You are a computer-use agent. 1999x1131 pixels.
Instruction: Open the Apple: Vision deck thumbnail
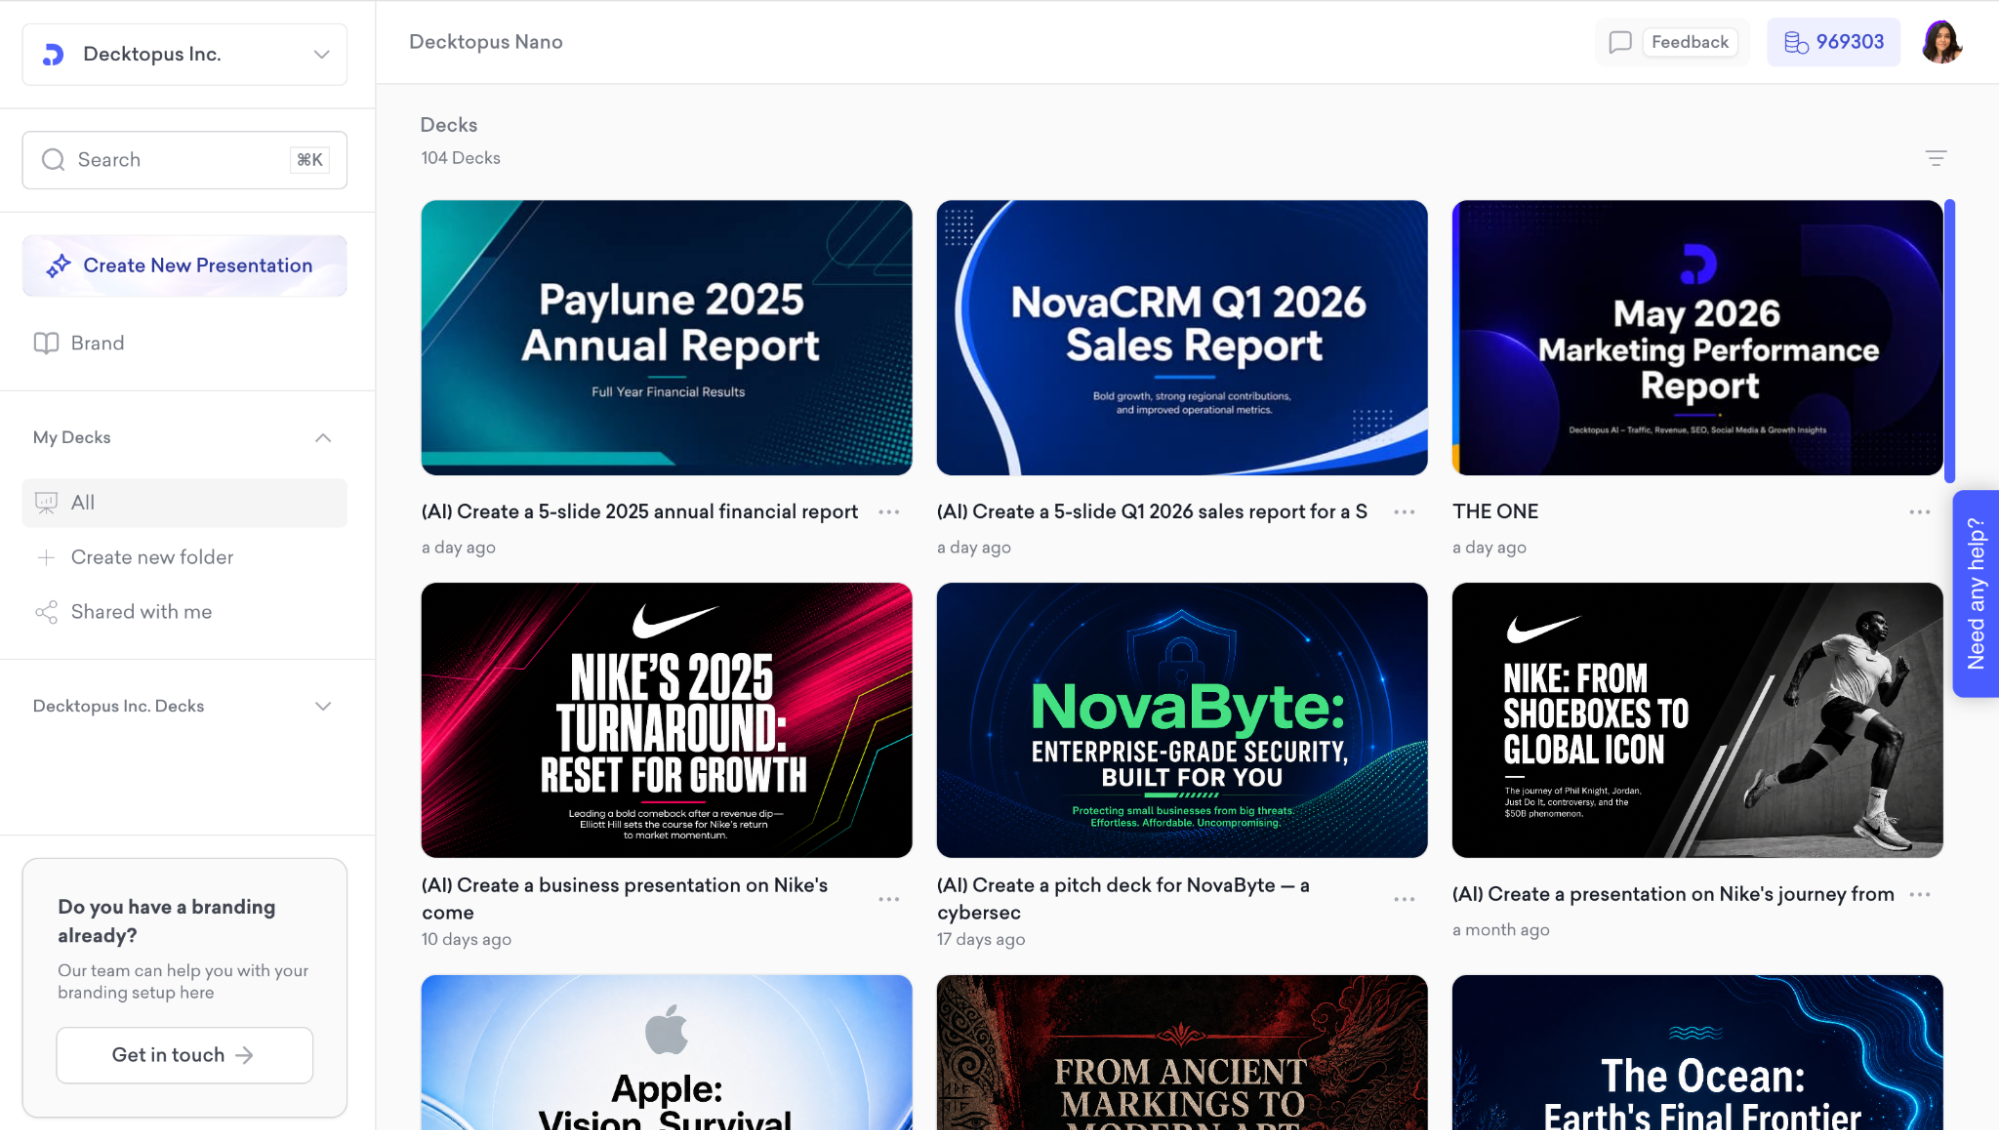click(667, 1053)
